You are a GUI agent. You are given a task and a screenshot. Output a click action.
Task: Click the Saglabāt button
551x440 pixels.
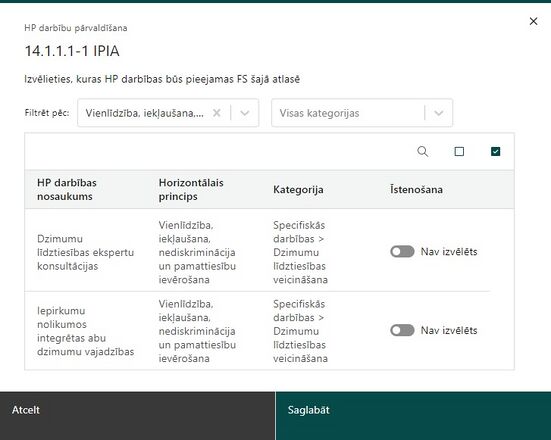413,416
